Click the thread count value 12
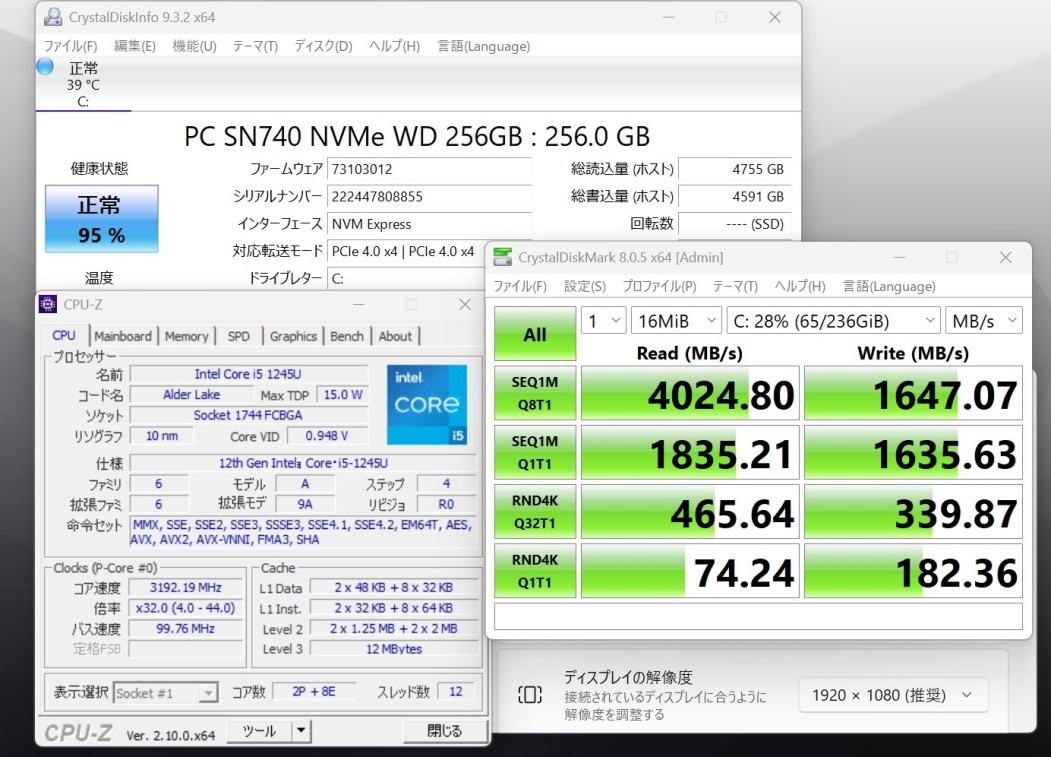1051x757 pixels. click(456, 691)
